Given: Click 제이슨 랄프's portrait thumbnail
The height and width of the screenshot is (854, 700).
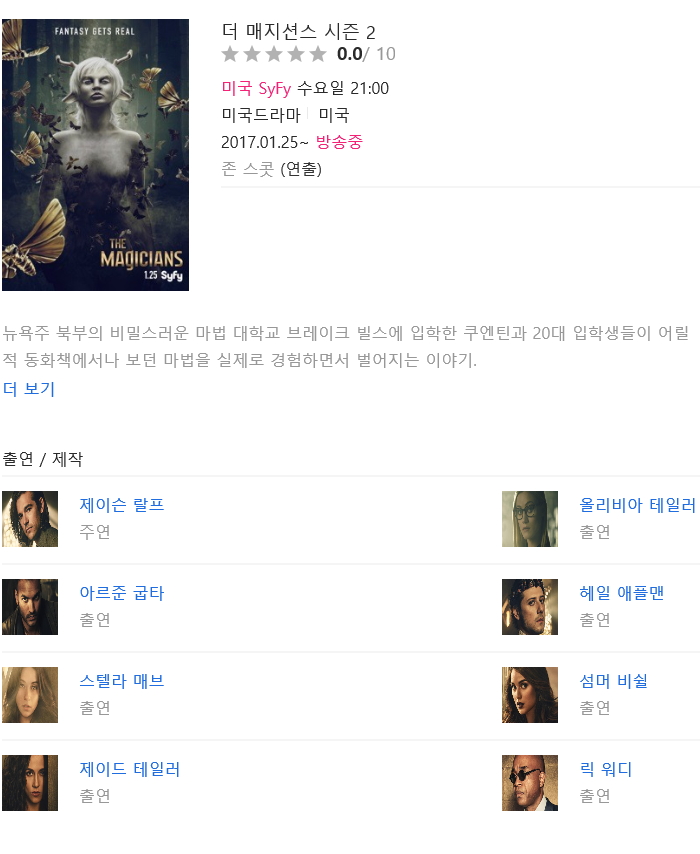Looking at the screenshot, I should (x=30, y=519).
